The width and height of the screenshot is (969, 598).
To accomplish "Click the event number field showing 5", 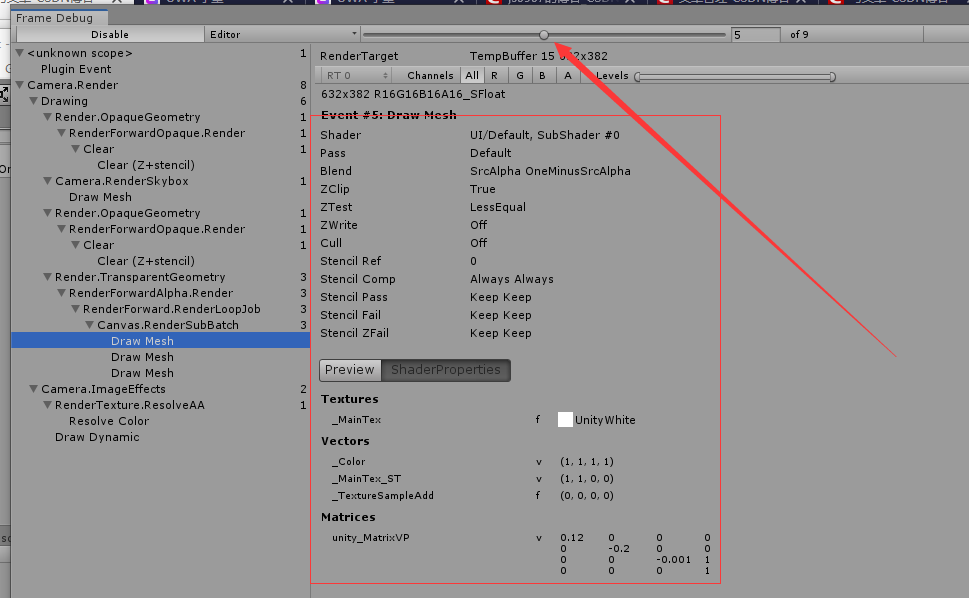I will coord(755,35).
